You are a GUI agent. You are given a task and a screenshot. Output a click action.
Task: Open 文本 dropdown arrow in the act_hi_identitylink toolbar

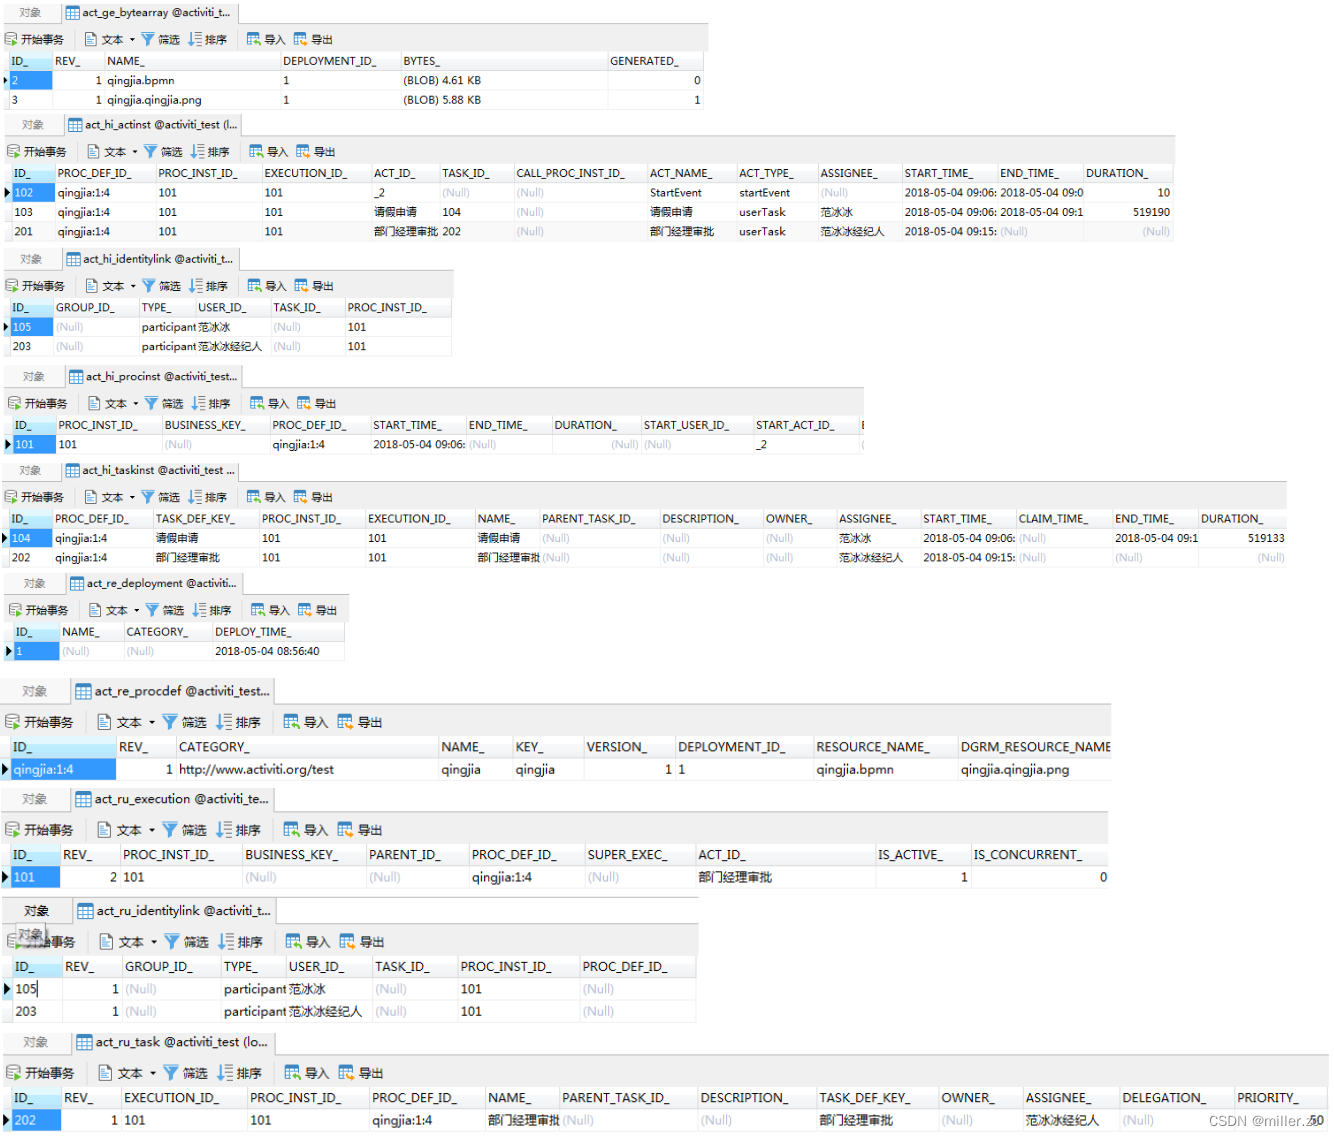[133, 286]
